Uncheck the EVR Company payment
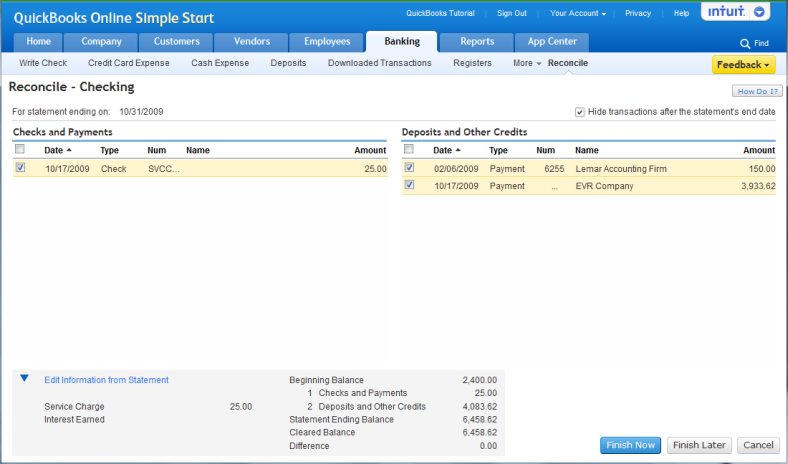 point(409,184)
